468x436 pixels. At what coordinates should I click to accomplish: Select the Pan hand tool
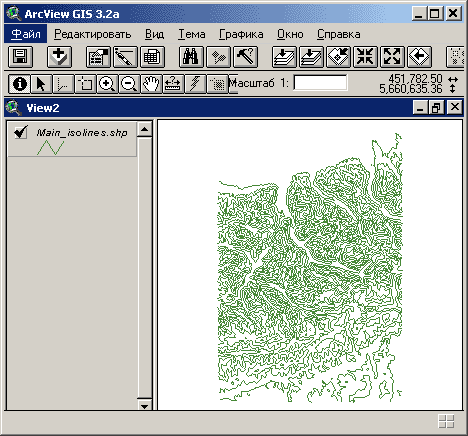pyautogui.click(x=151, y=84)
